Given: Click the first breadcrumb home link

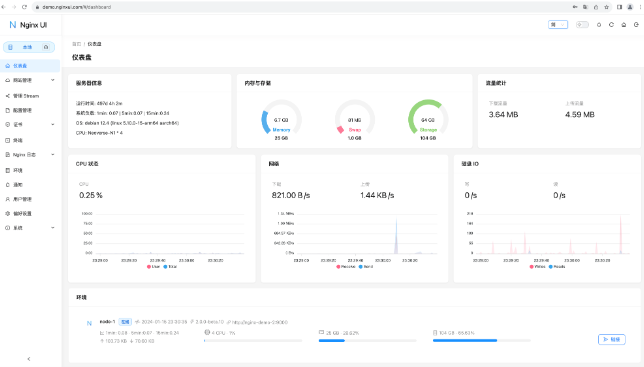Looking at the screenshot, I should [76, 44].
